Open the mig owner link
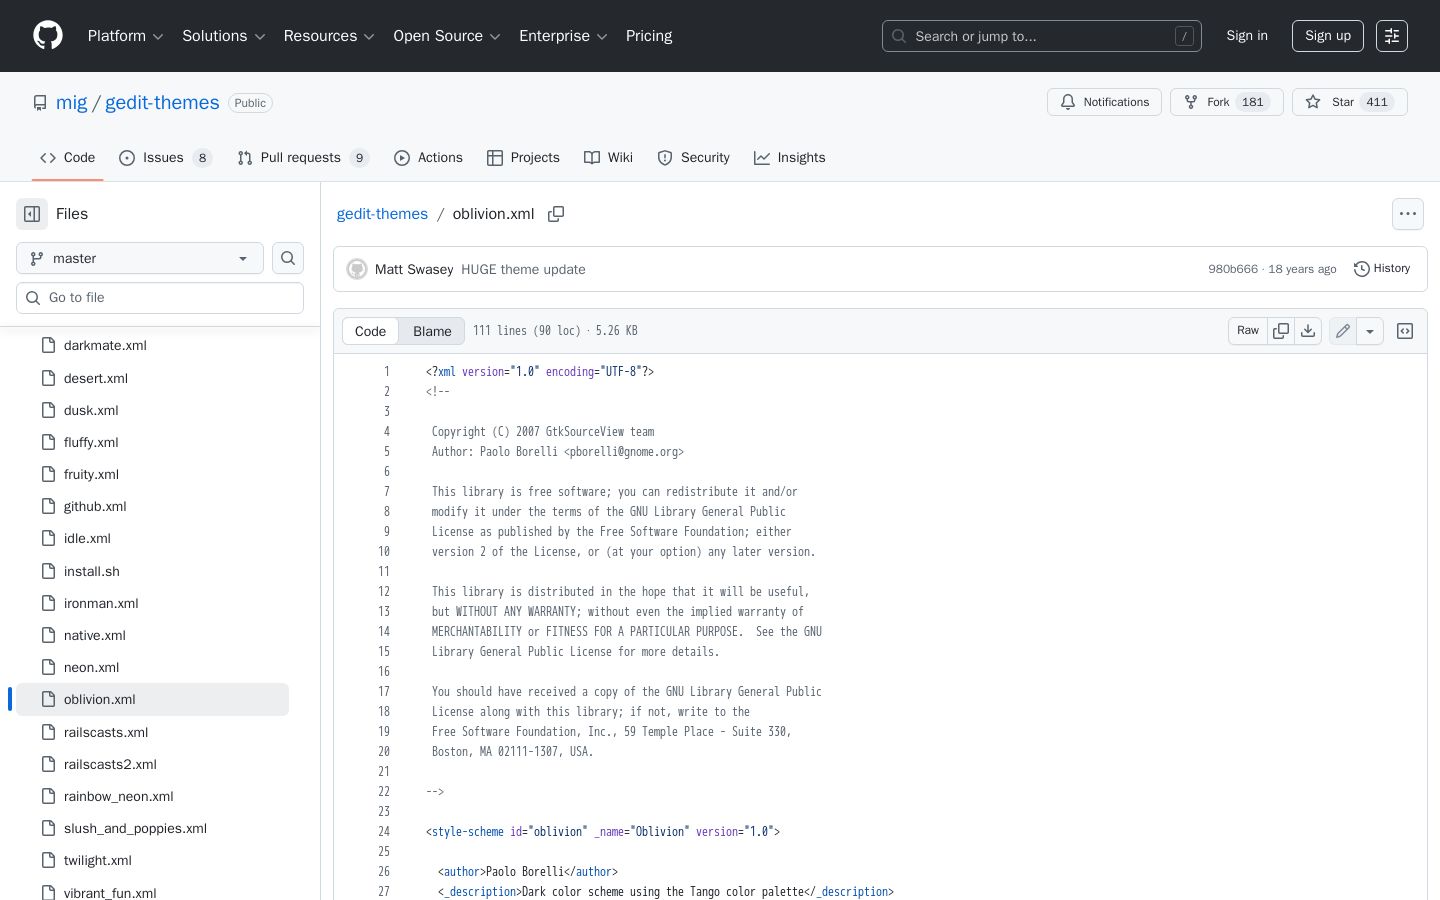Screen dimensions: 1440x900 click(x=71, y=103)
